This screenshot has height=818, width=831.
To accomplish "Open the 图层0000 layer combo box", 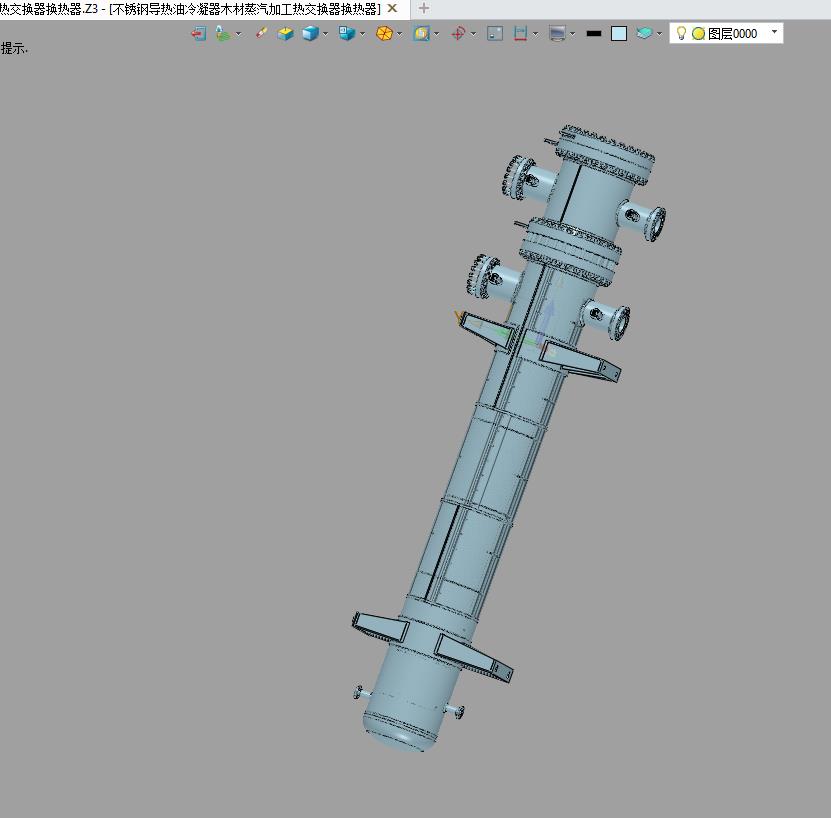I will point(726,33).
